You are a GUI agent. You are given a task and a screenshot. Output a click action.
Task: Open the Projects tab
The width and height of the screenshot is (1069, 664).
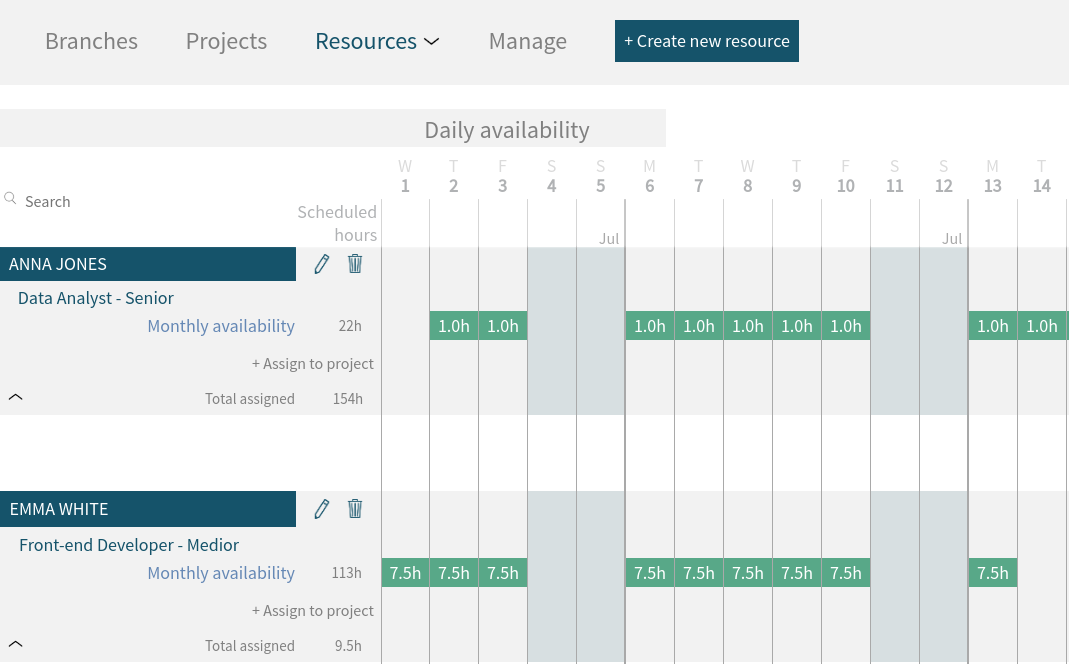[x=226, y=42]
